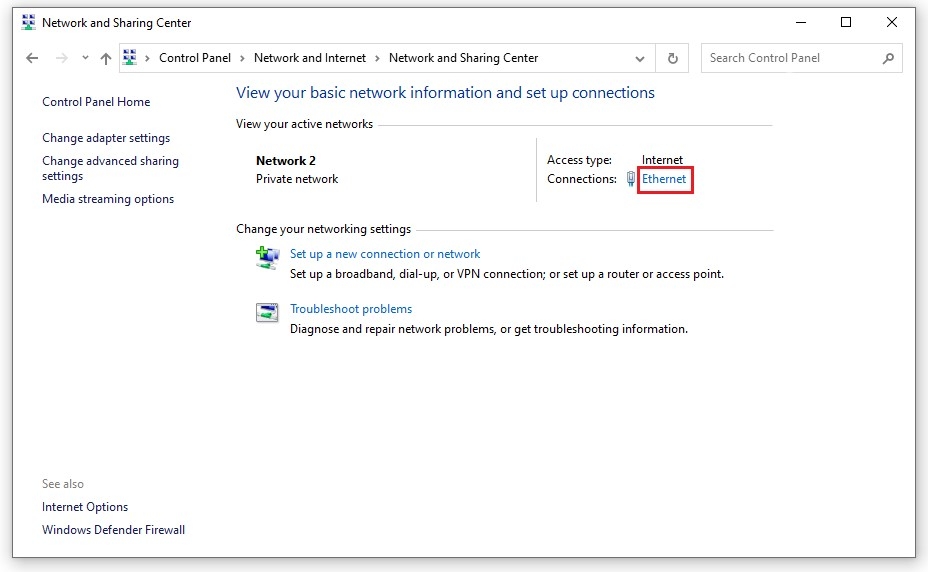Viewport: 928px width, 572px height.
Task: Click the Troubleshoot problems icon
Action: tap(267, 313)
